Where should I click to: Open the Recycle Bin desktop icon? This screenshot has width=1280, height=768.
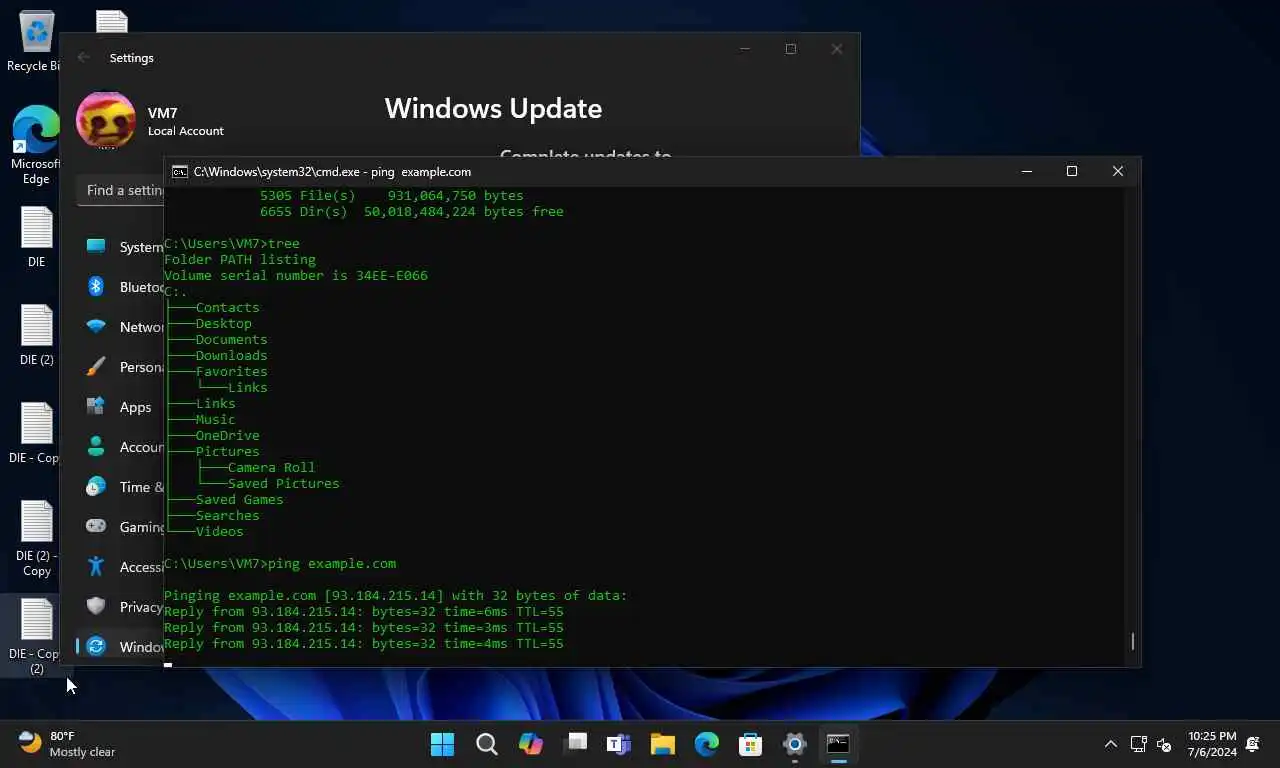click(x=36, y=41)
